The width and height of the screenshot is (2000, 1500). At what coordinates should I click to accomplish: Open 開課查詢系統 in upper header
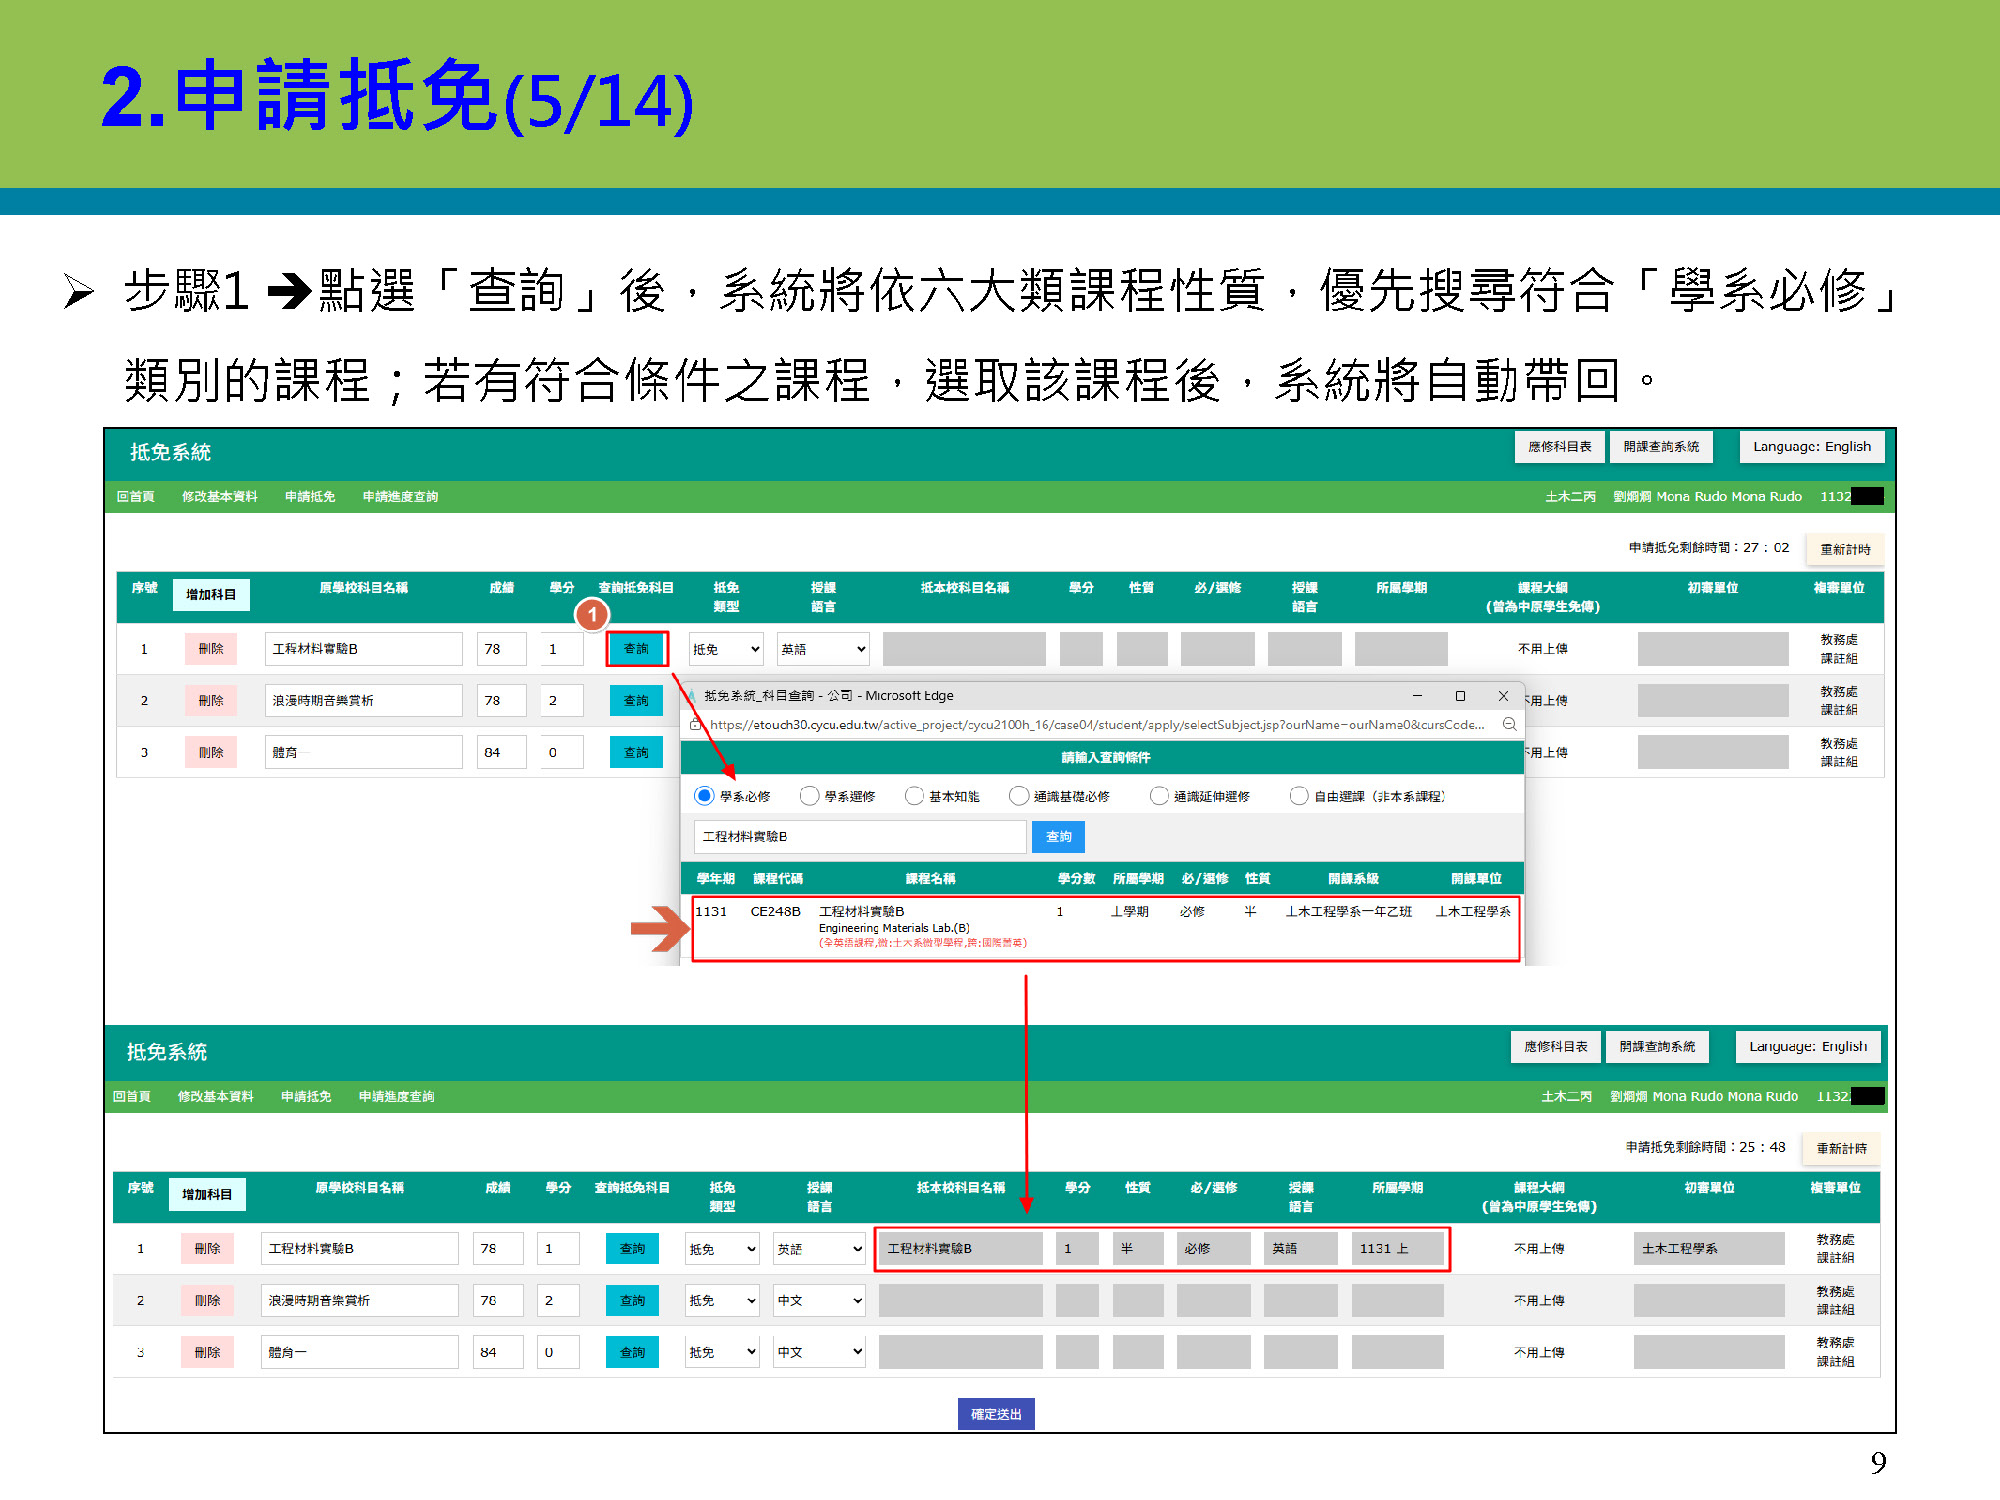click(1661, 447)
